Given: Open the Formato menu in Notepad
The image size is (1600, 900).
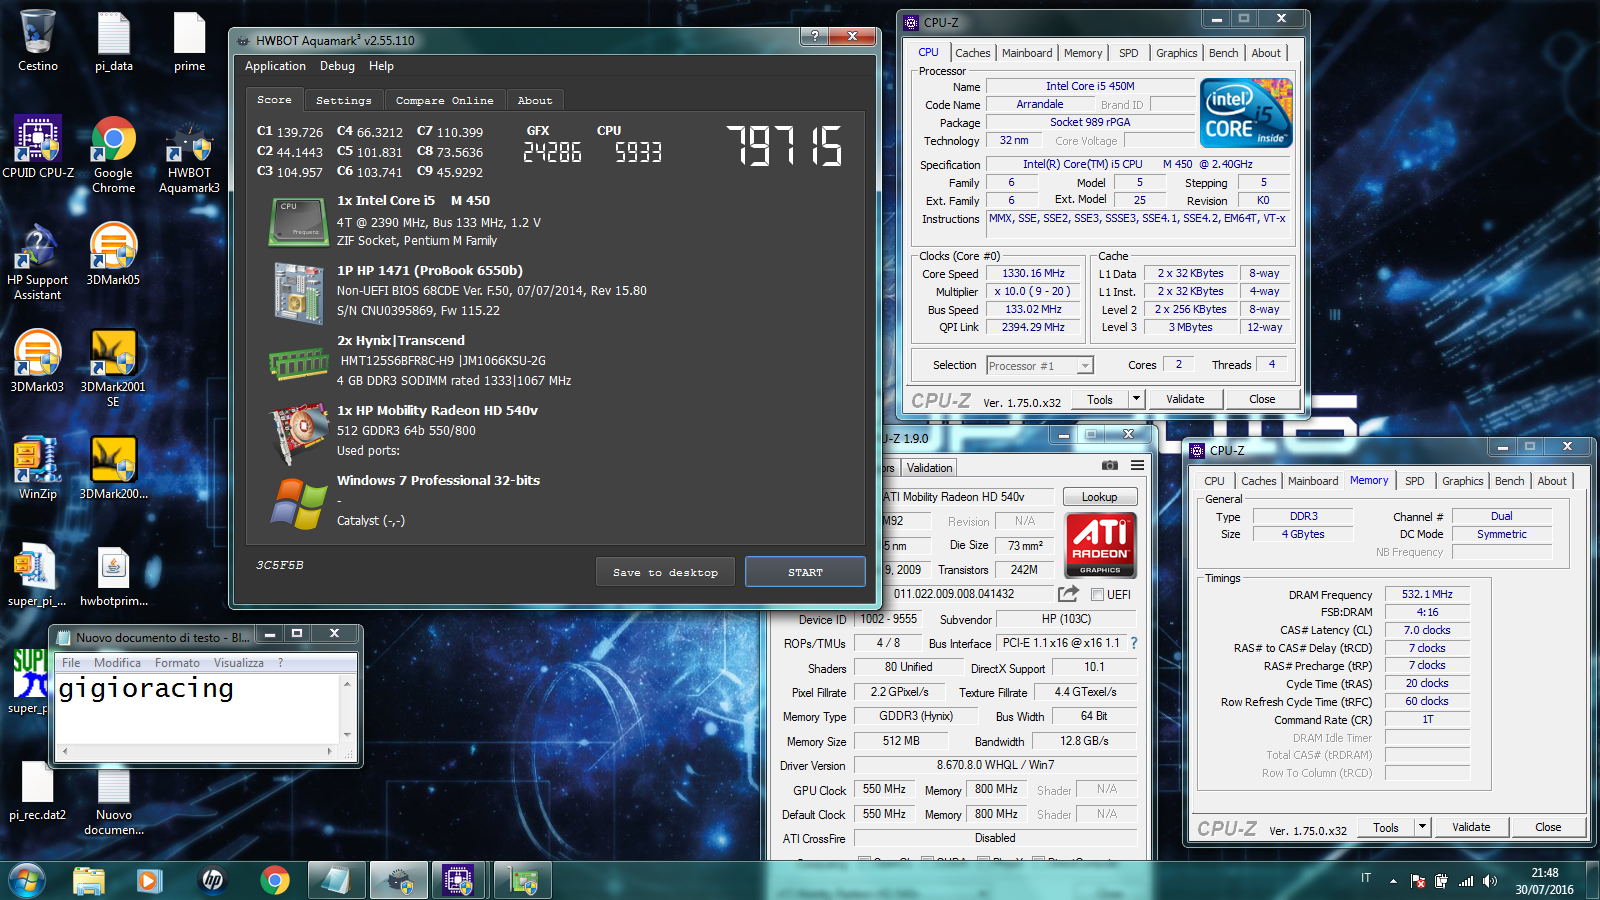Looking at the screenshot, I should pyautogui.click(x=177, y=663).
